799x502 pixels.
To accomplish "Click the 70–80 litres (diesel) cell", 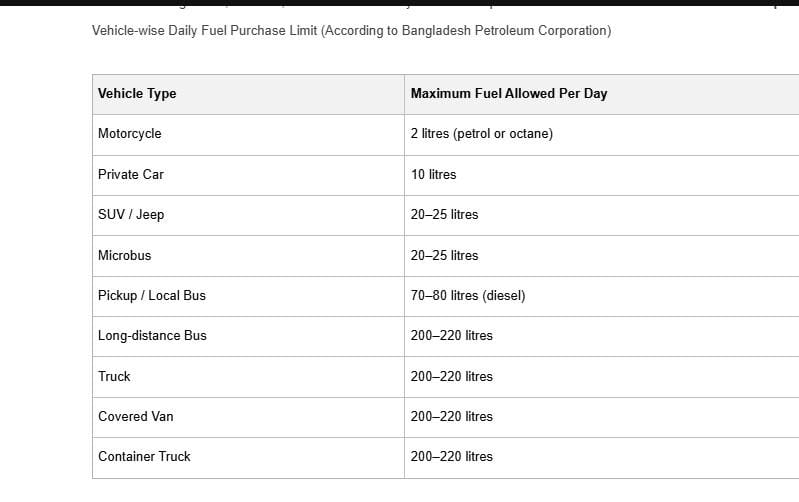I will (467, 295).
